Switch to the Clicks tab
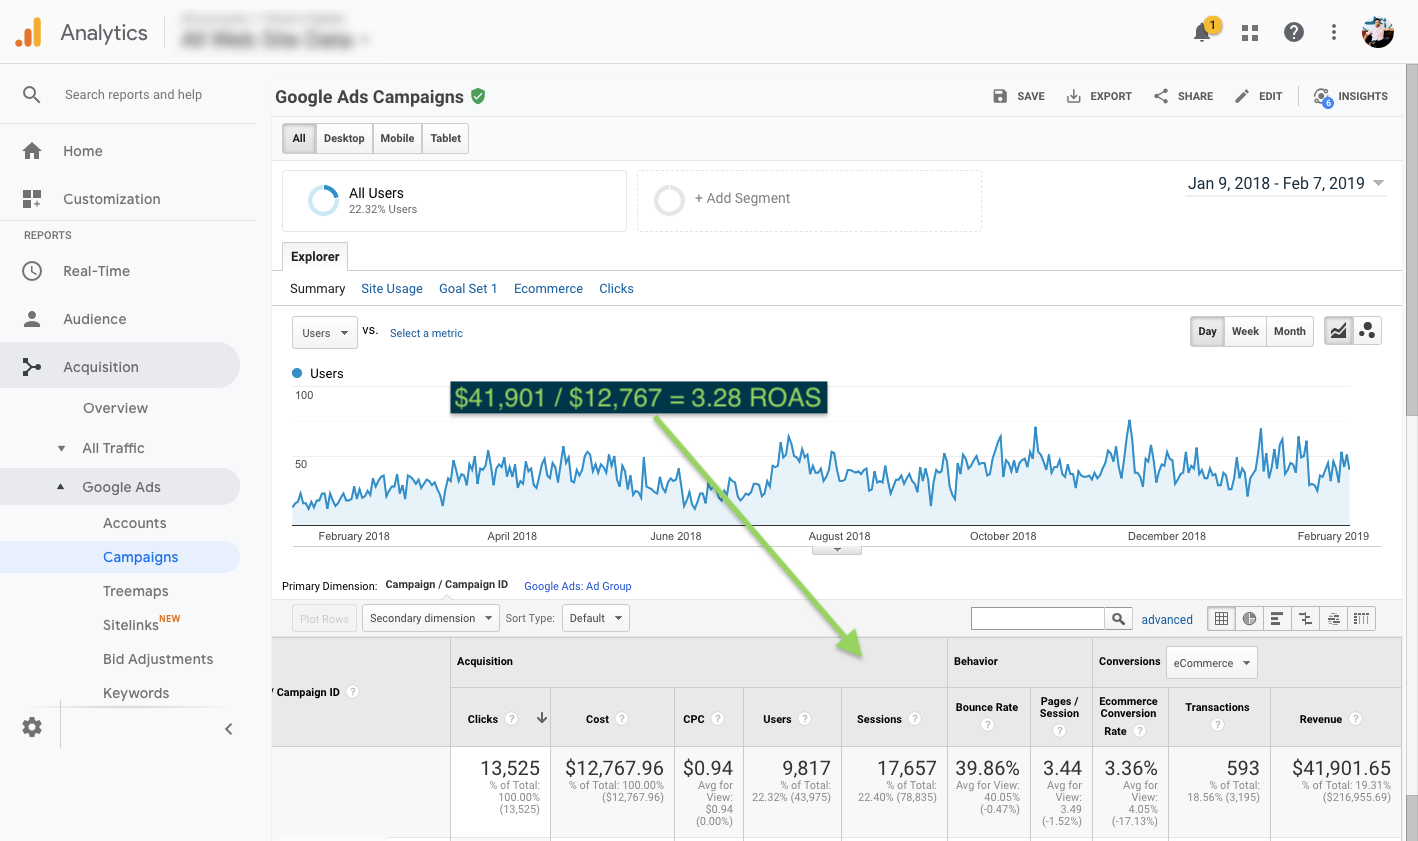The width and height of the screenshot is (1418, 841). click(616, 288)
